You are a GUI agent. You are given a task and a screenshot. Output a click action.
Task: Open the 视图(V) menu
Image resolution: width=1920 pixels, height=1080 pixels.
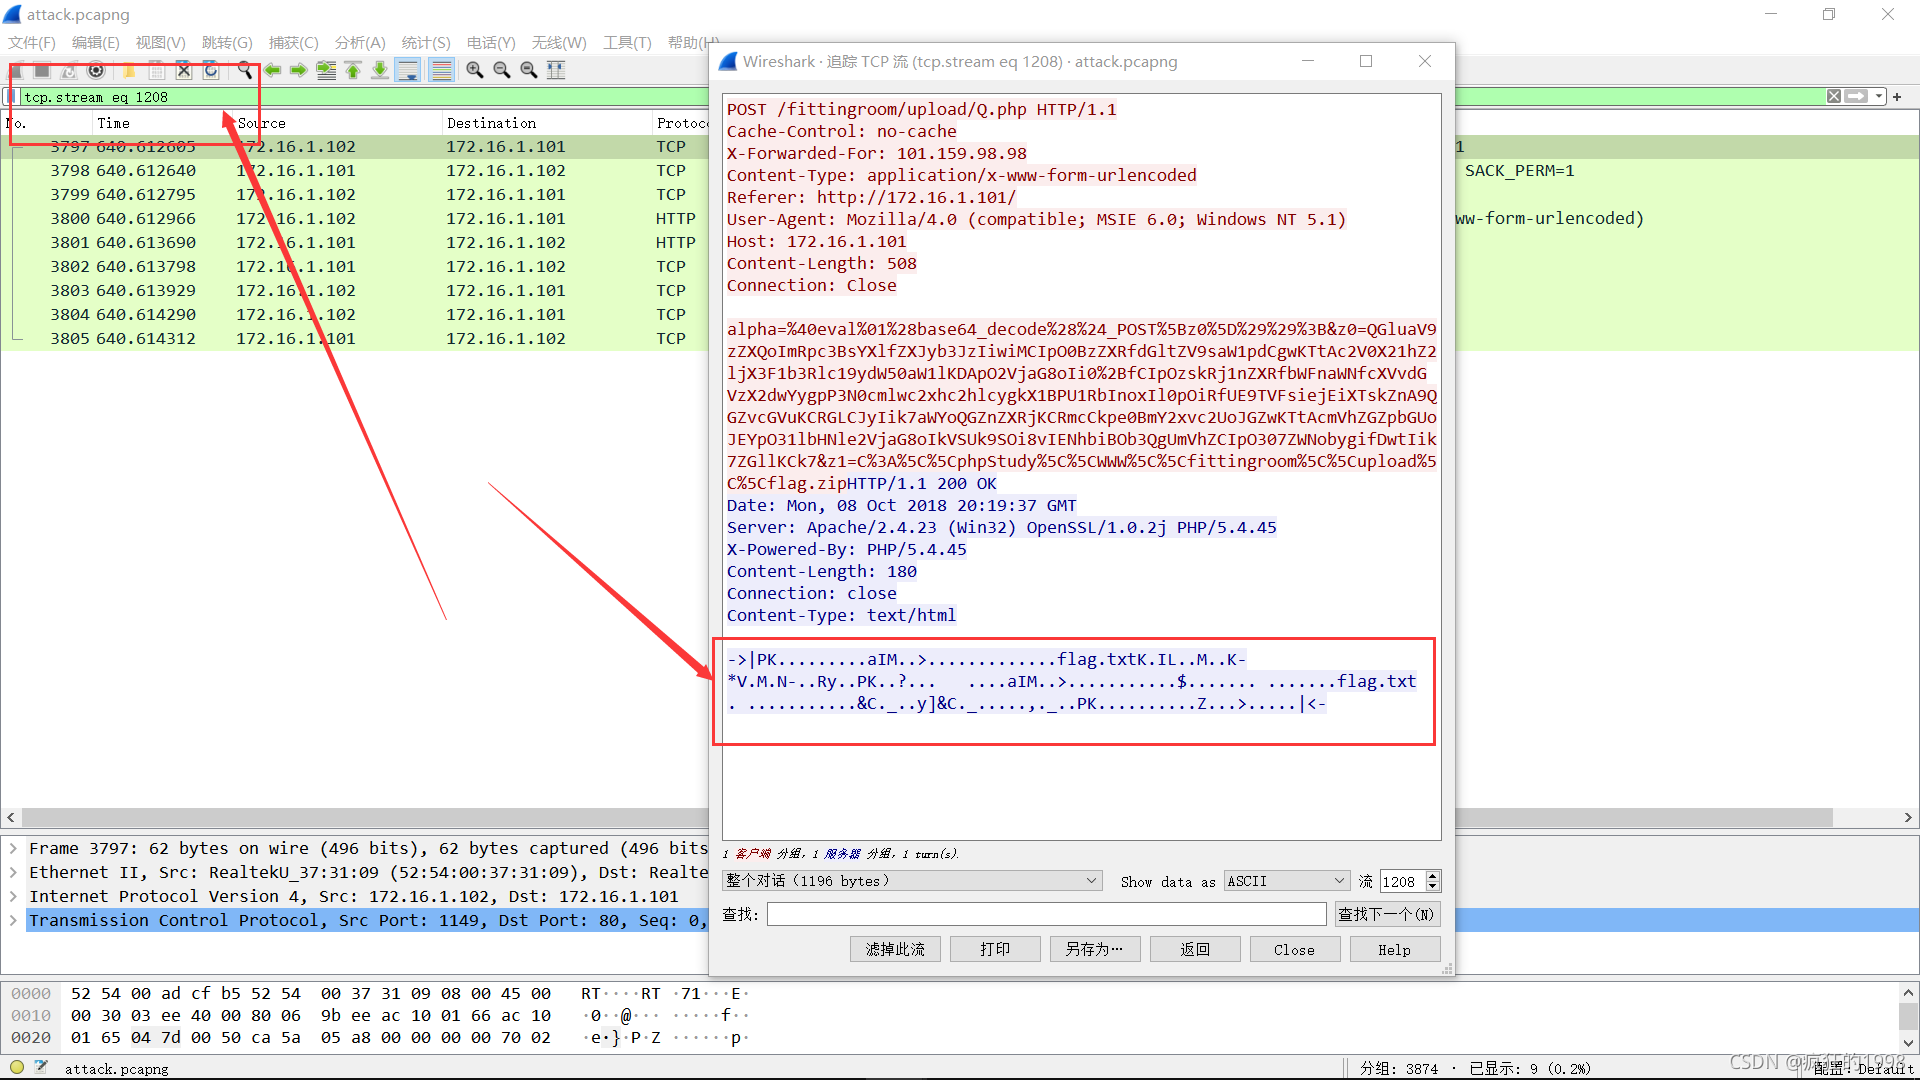pyautogui.click(x=161, y=42)
